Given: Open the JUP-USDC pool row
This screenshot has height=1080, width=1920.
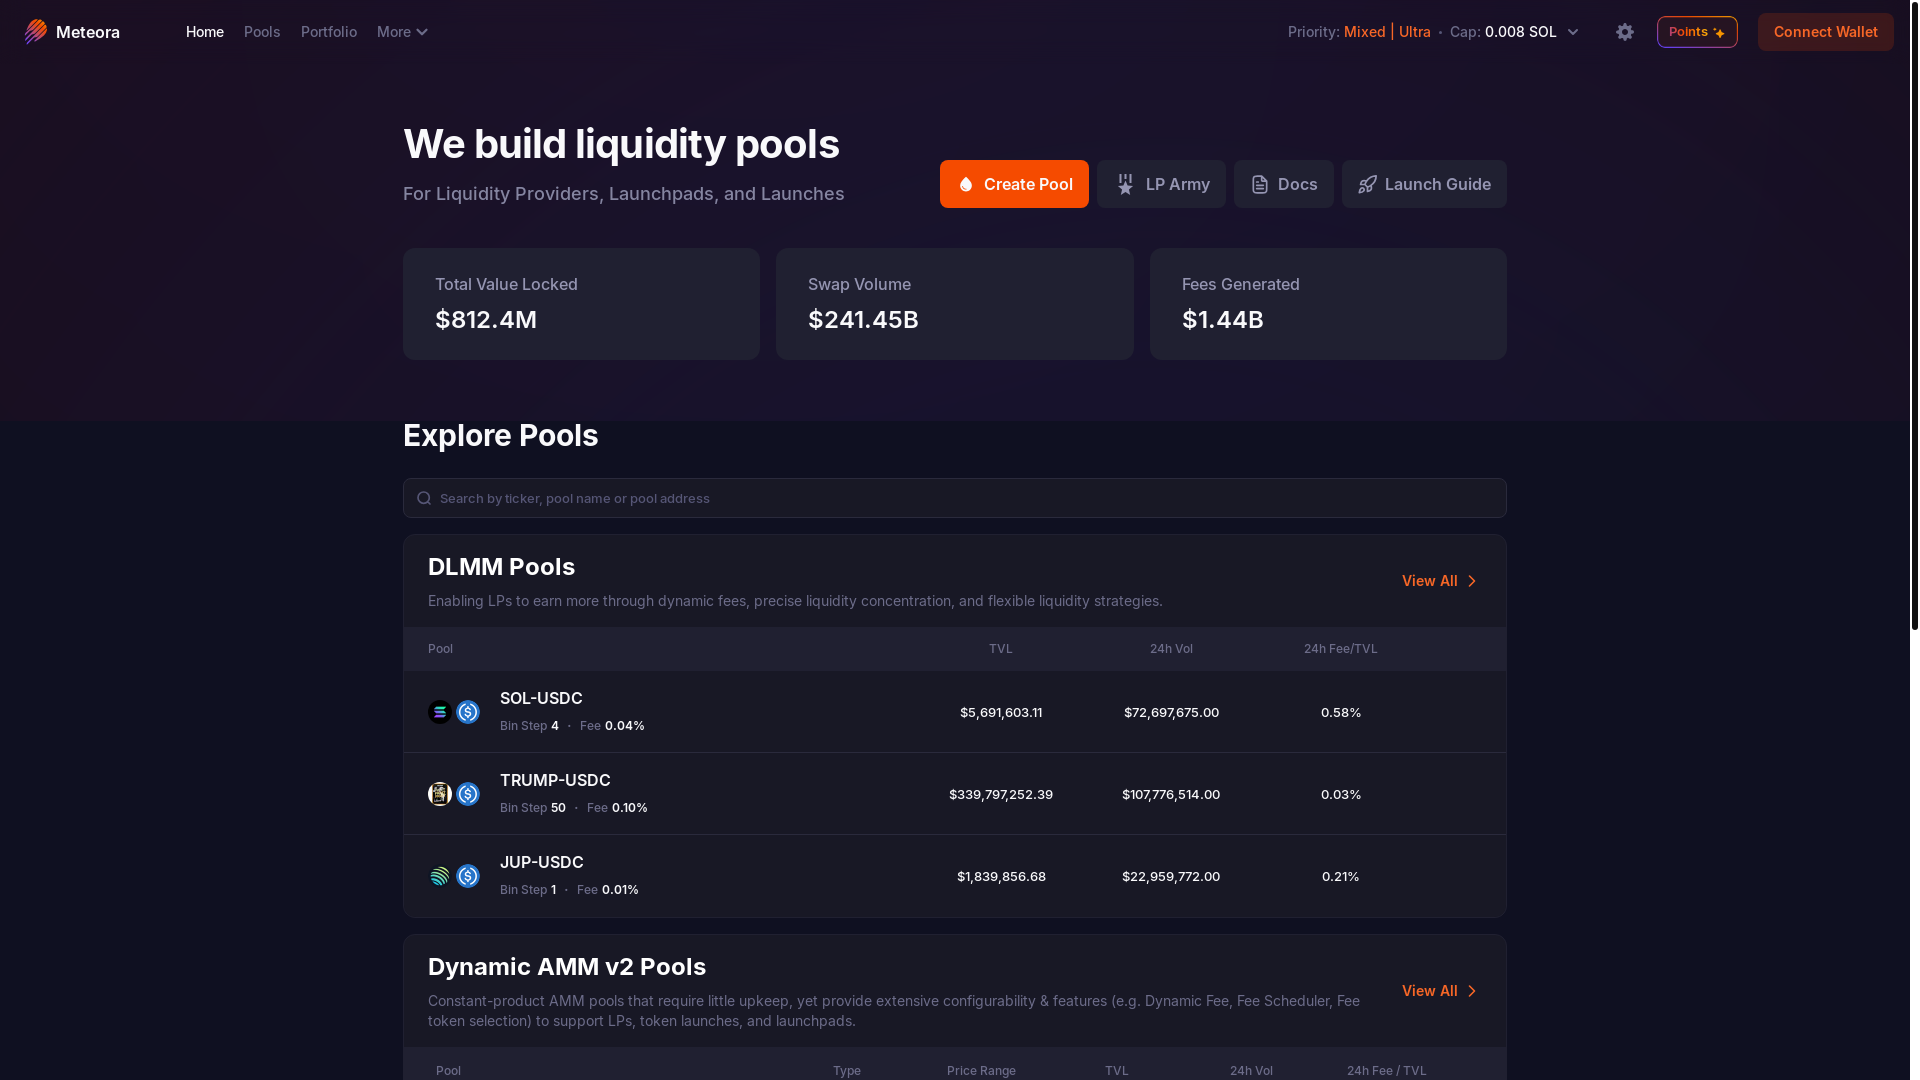Looking at the screenshot, I should coord(955,876).
